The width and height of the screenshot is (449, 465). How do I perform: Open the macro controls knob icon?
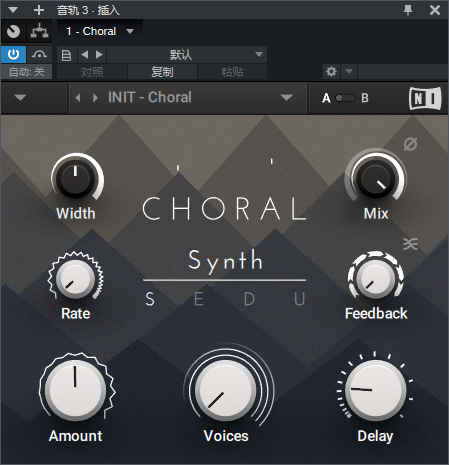coord(13,31)
